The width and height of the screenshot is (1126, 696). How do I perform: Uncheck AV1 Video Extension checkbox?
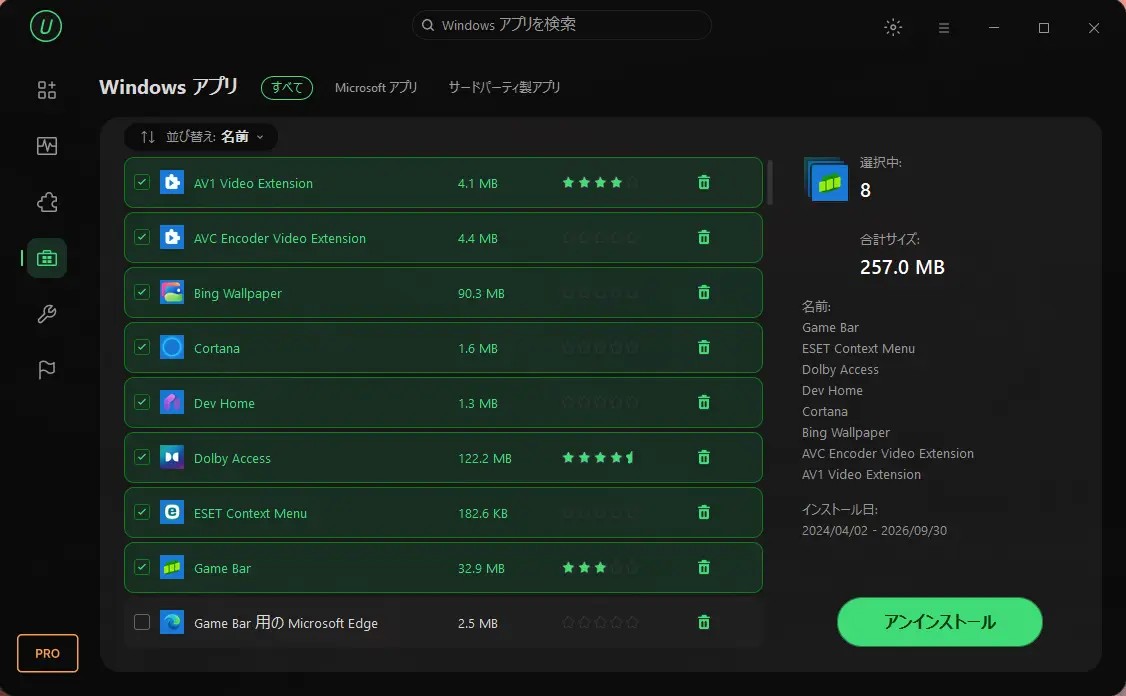pyautogui.click(x=142, y=182)
